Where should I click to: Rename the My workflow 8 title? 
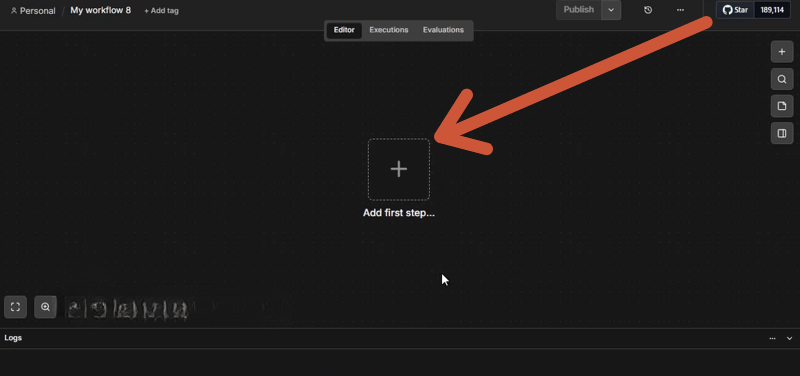(x=101, y=10)
